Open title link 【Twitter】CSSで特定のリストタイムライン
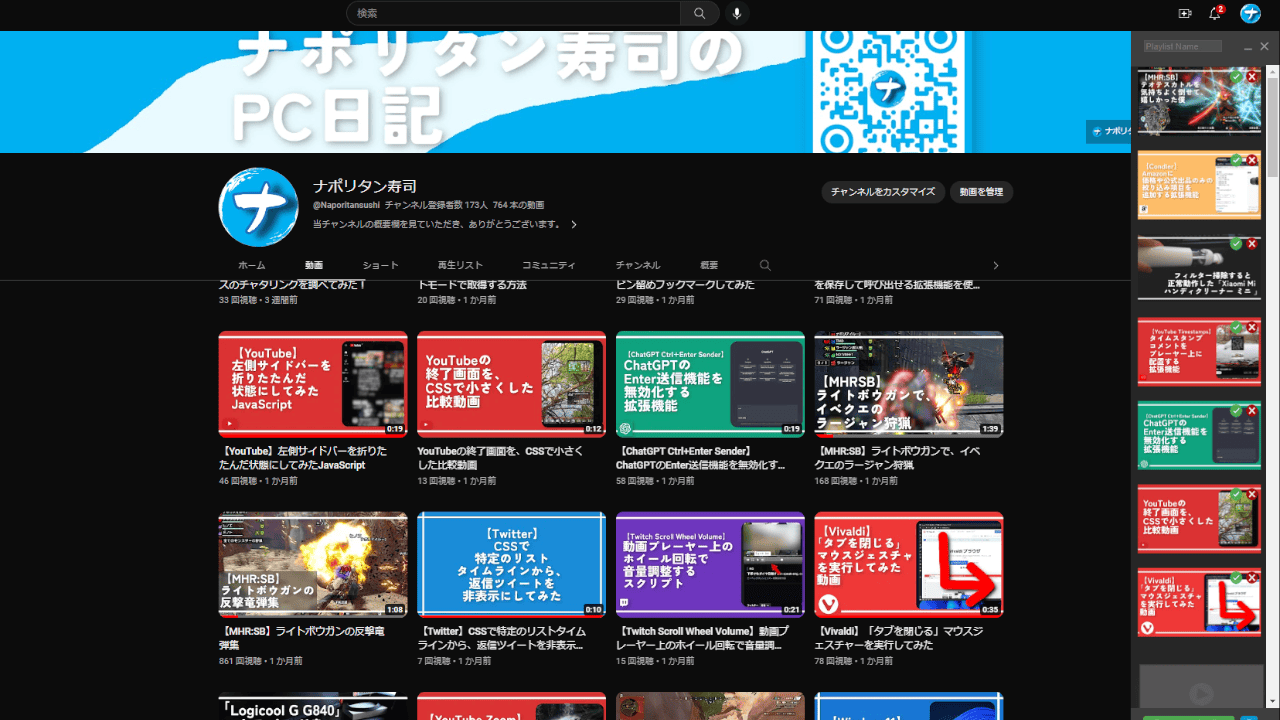 point(502,638)
